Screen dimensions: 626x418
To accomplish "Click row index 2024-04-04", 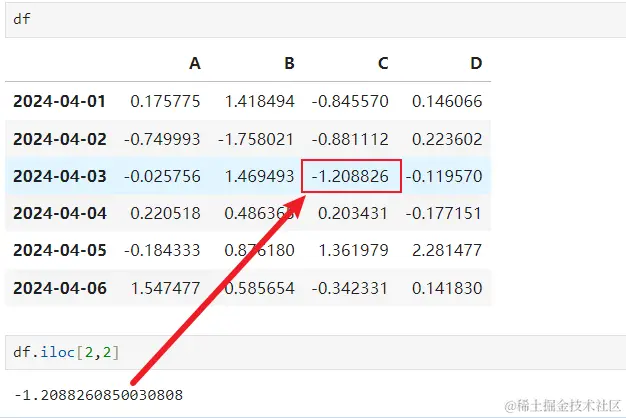I will tap(60, 213).
